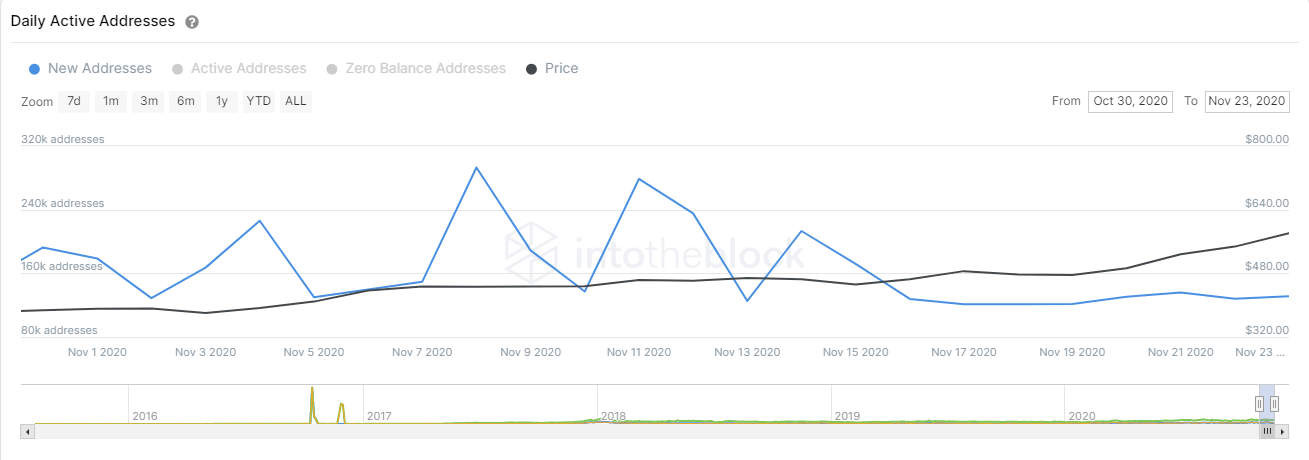Set zoom to 1m
This screenshot has width=1309, height=460.
tap(111, 101)
